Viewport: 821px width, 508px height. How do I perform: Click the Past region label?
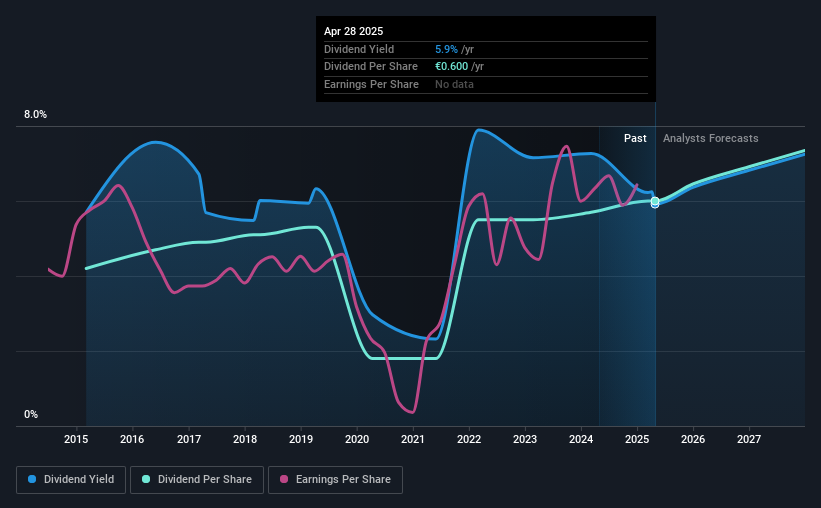tap(635, 138)
